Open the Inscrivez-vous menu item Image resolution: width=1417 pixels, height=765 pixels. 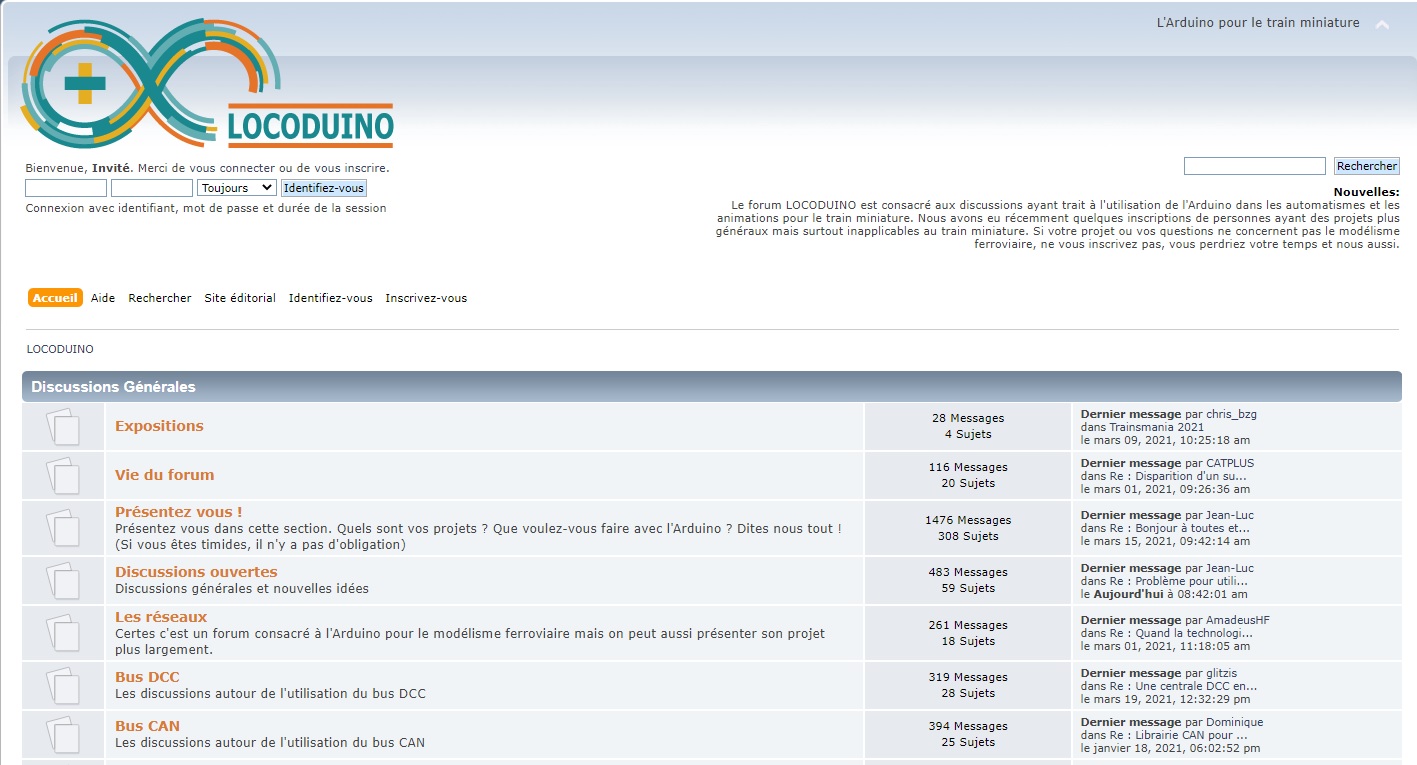tap(426, 298)
